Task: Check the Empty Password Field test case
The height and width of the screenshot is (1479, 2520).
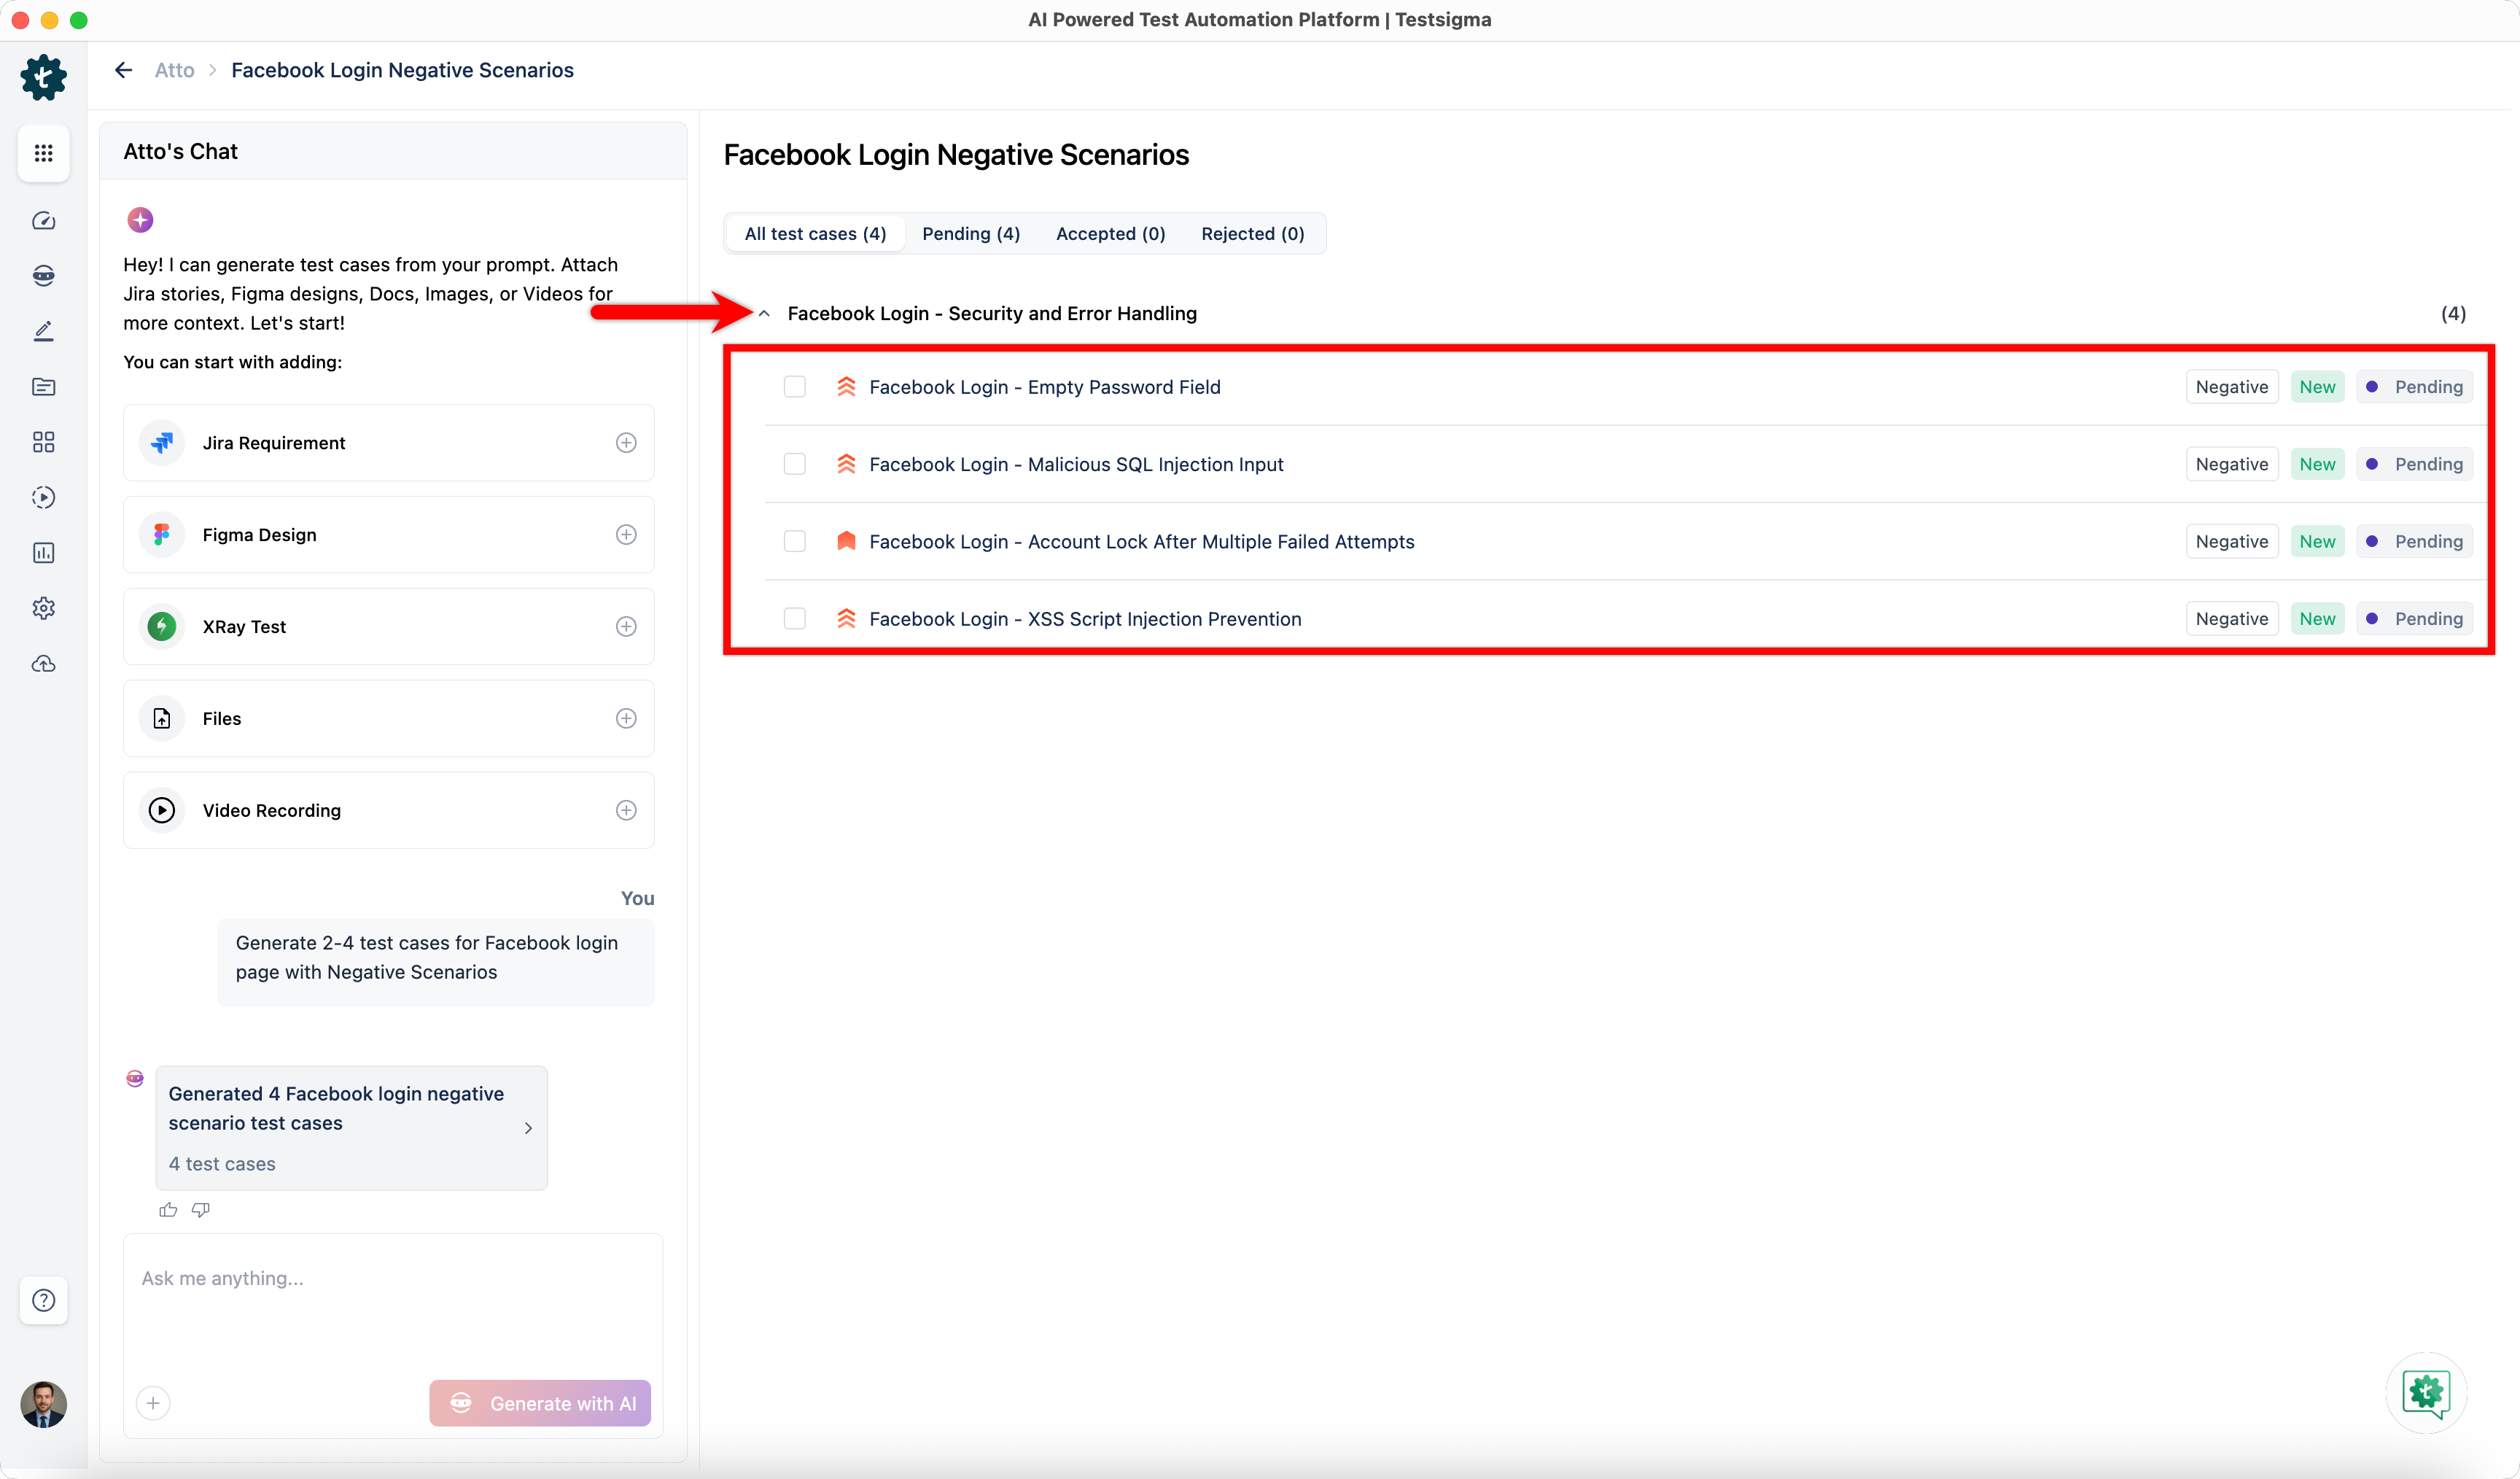Action: click(x=795, y=387)
